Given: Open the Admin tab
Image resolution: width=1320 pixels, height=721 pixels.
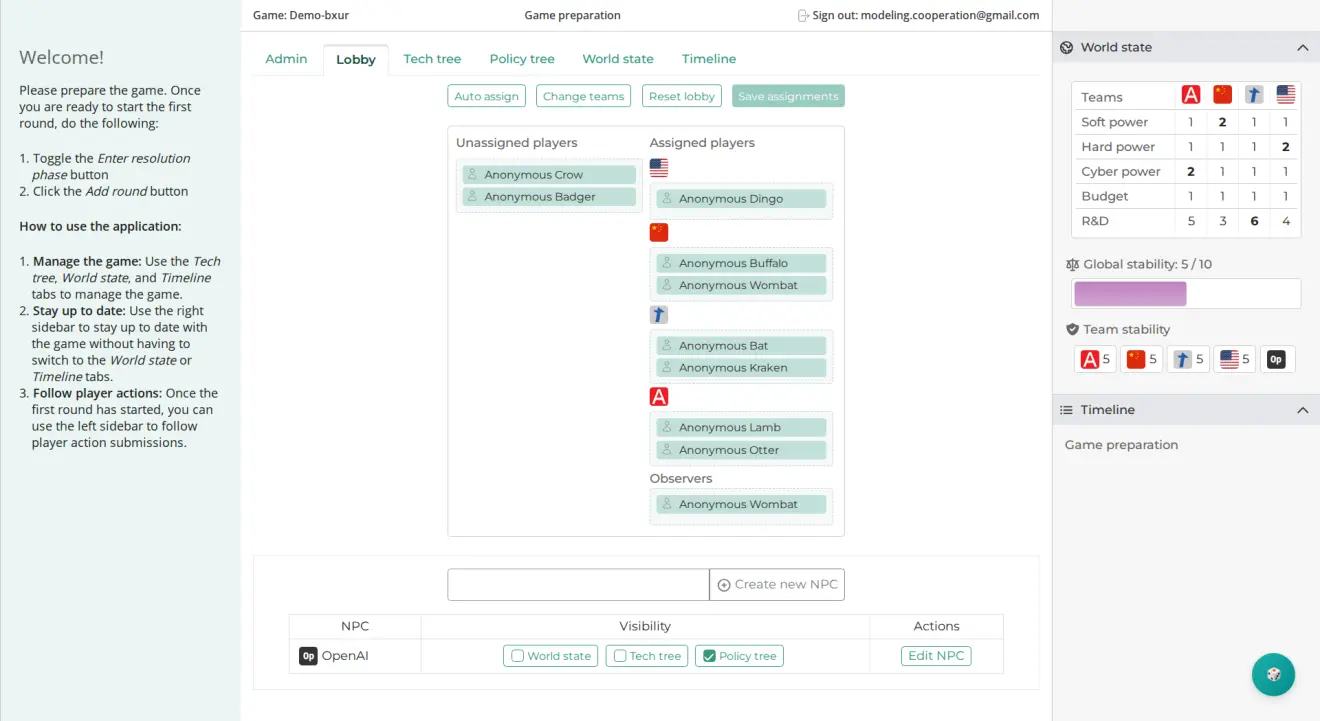Looking at the screenshot, I should tap(286, 58).
